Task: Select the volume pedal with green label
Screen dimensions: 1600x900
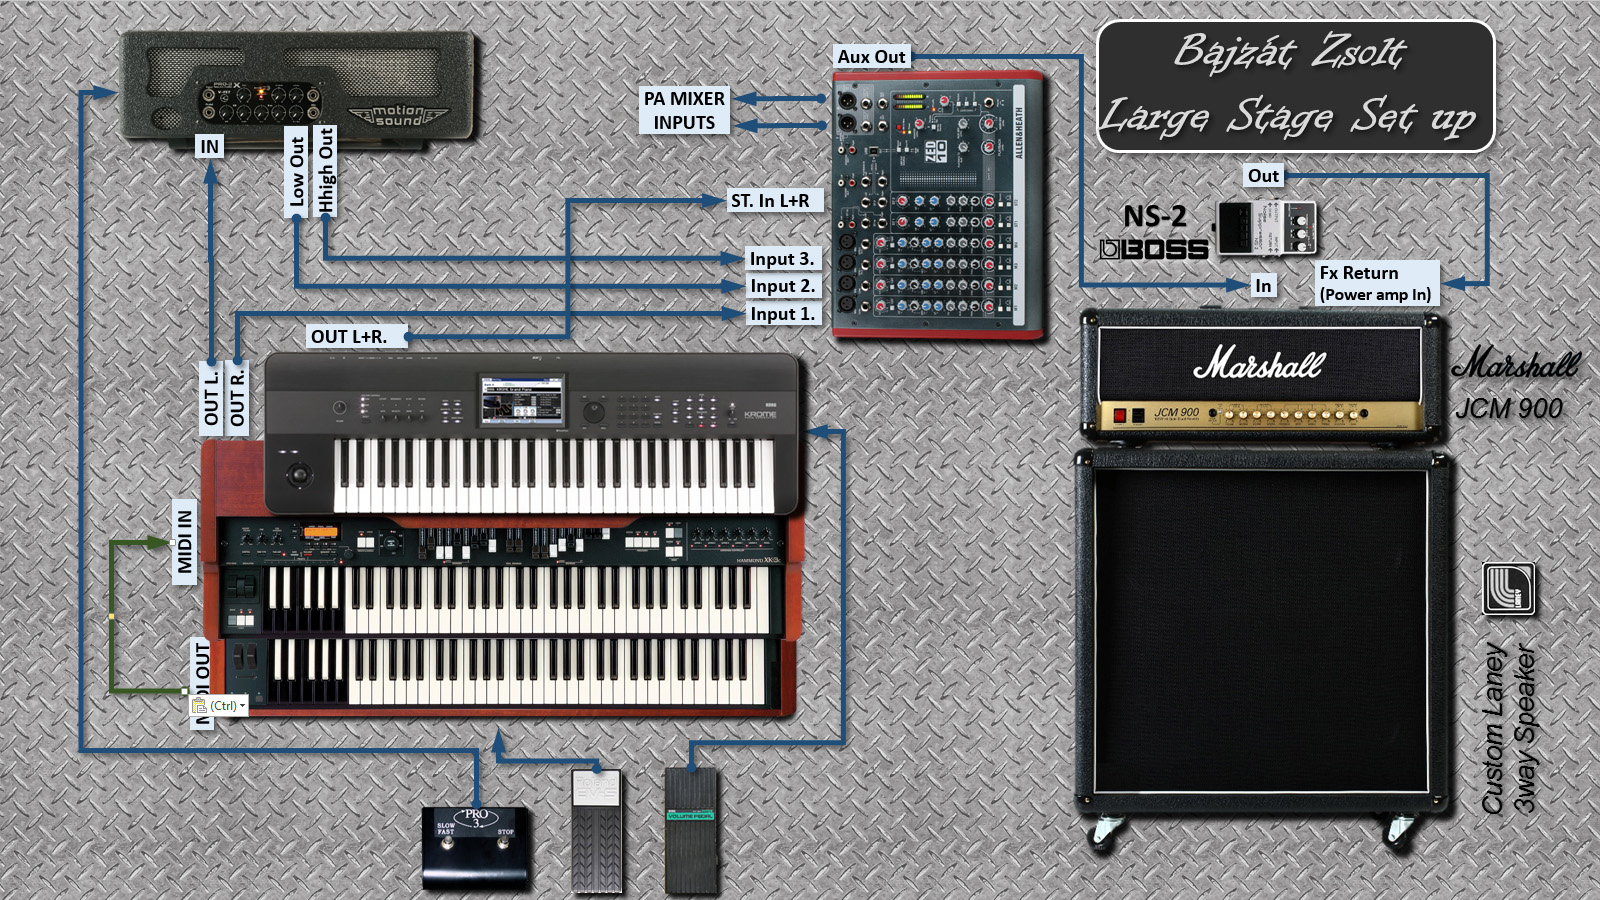Action: click(691, 831)
